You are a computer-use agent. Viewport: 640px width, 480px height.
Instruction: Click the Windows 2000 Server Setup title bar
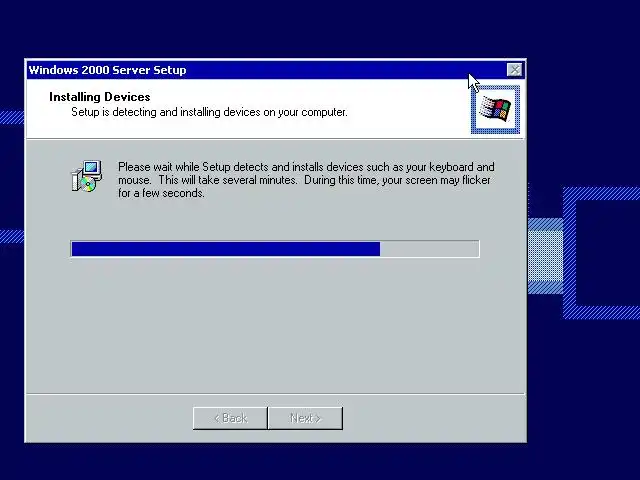tap(276, 70)
